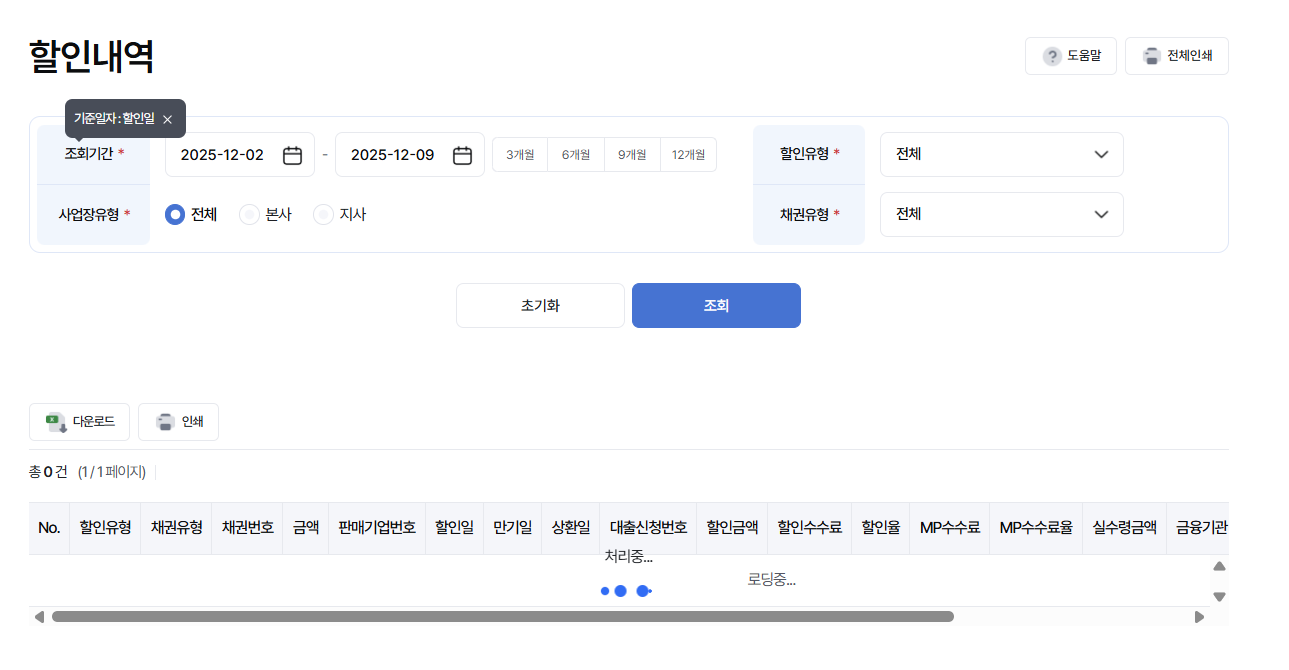Select the 9개월 period shortcut
Viewport: 1289px width, 670px height.
pyautogui.click(x=632, y=155)
